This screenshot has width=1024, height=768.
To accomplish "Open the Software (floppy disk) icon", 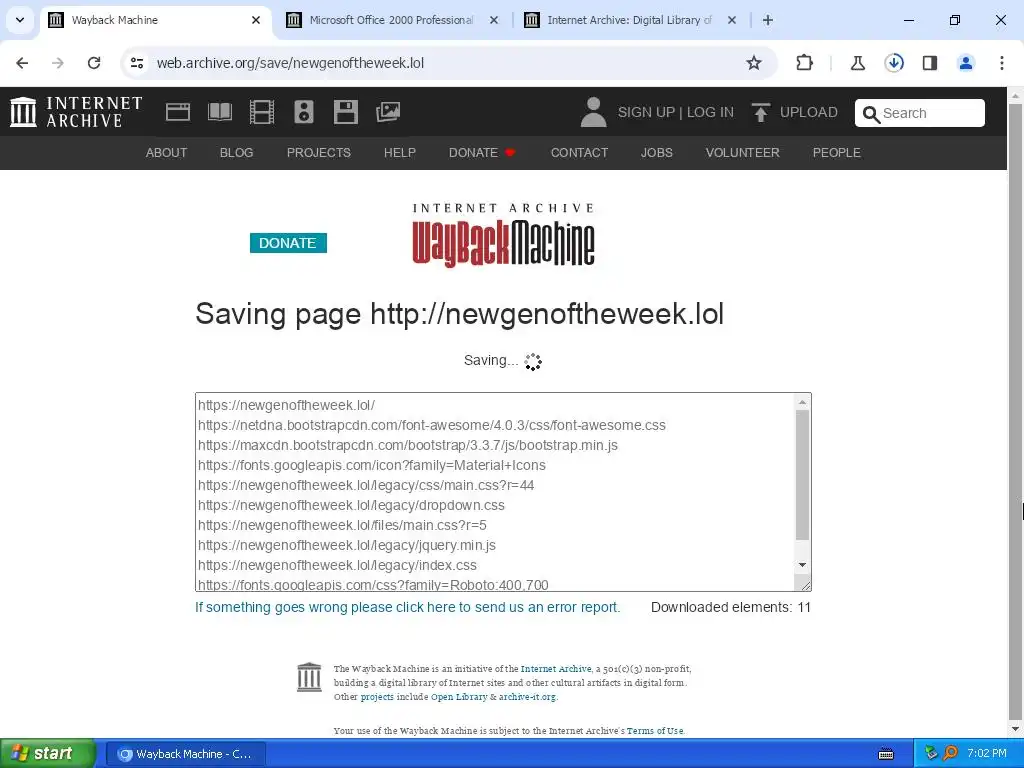I will pyautogui.click(x=345, y=112).
